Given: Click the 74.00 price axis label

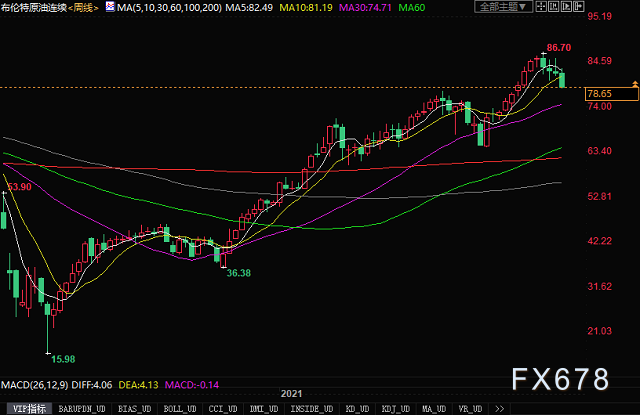Looking at the screenshot, I should pos(600,107).
